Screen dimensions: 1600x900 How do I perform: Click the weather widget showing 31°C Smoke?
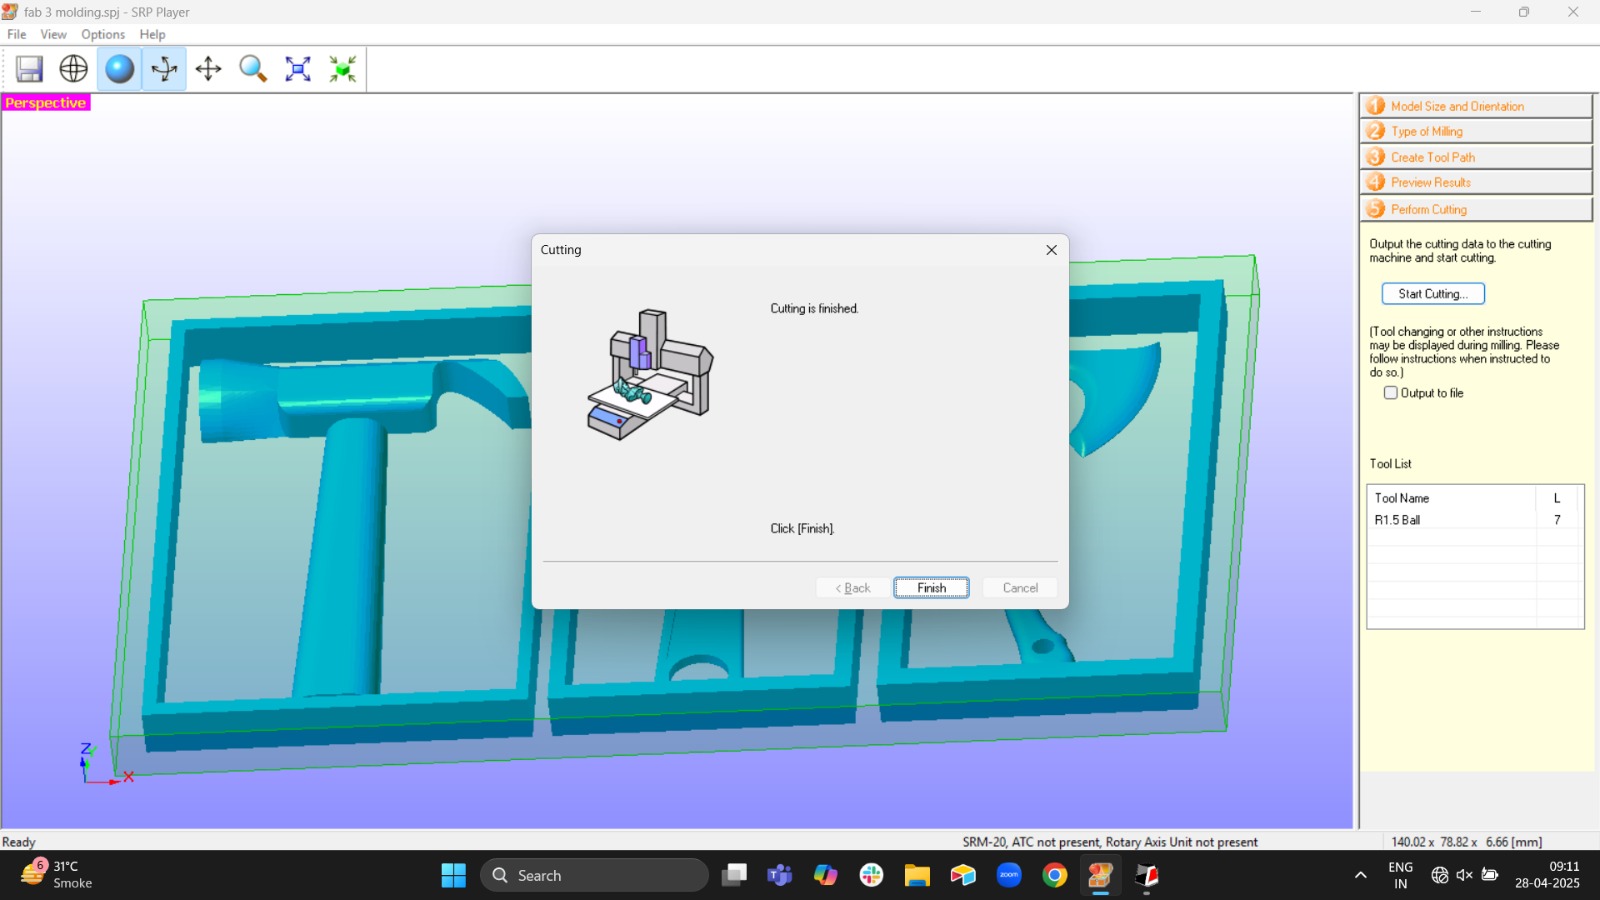point(57,874)
